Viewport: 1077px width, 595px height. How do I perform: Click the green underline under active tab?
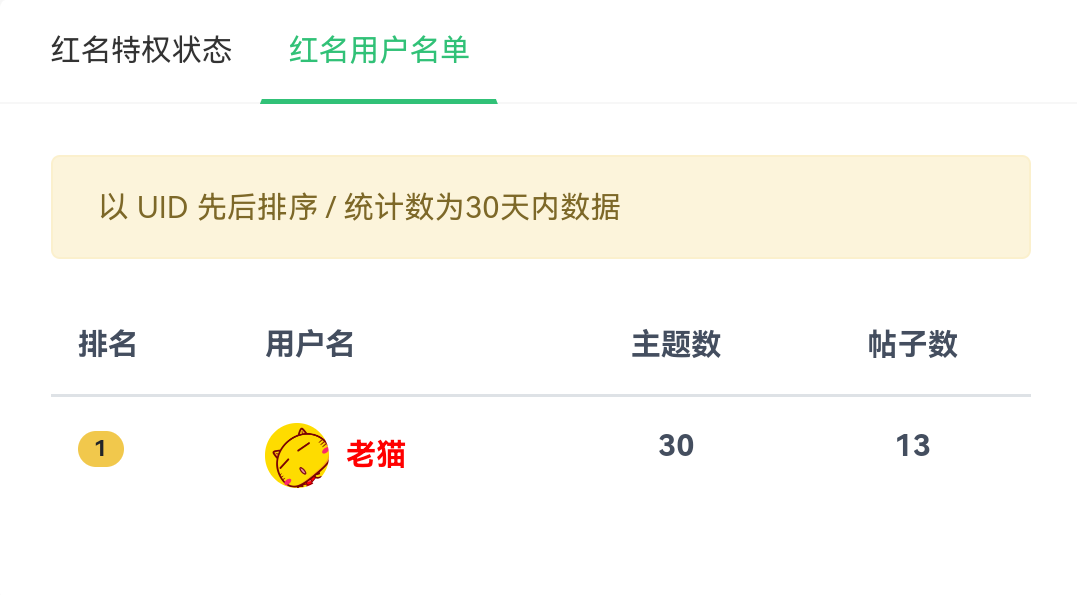(x=378, y=101)
